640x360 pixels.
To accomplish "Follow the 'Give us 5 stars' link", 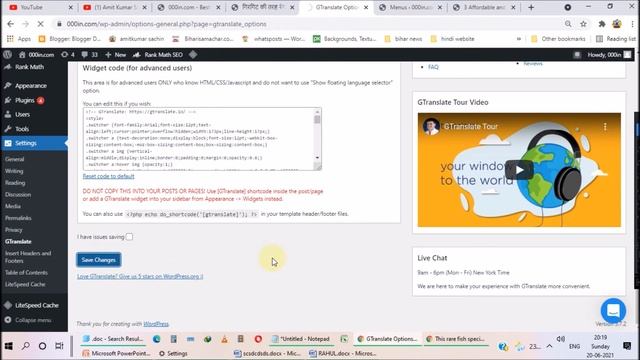I will 140,276.
